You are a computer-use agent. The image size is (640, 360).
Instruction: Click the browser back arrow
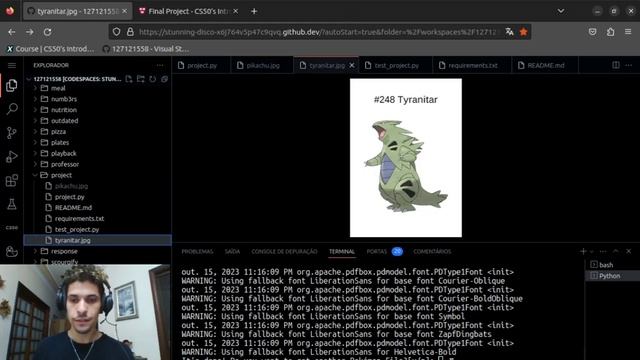point(12,32)
